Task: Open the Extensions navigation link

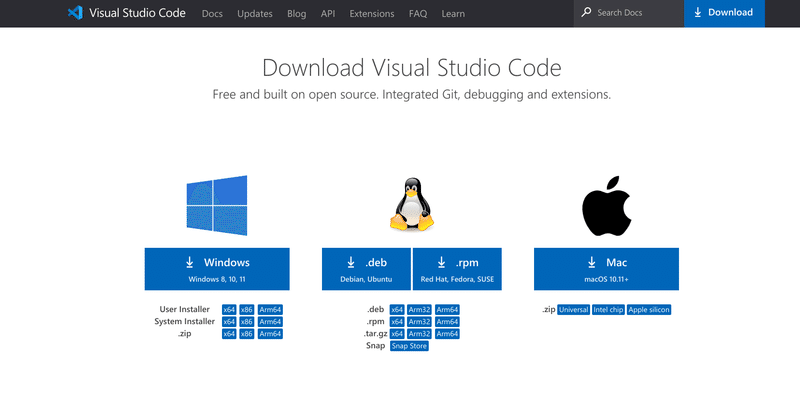Action: tap(372, 14)
